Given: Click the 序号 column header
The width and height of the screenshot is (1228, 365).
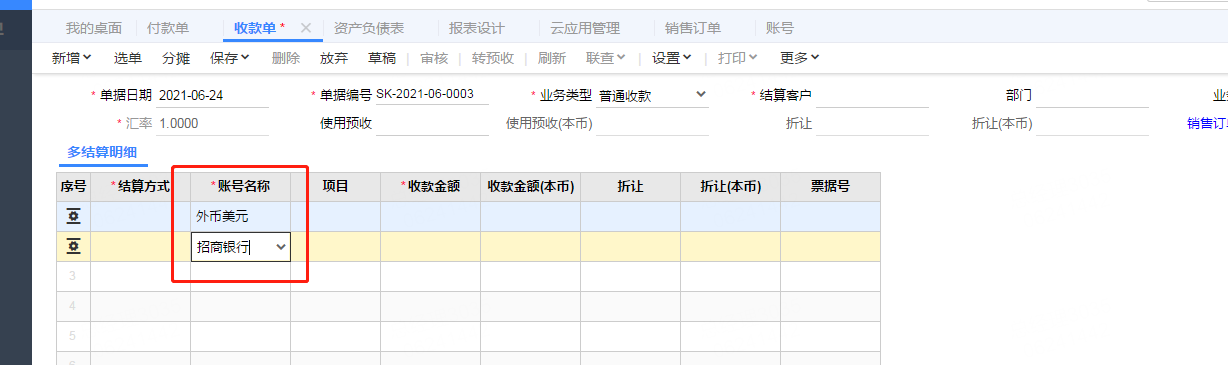Looking at the screenshot, I should pyautogui.click(x=74, y=187).
